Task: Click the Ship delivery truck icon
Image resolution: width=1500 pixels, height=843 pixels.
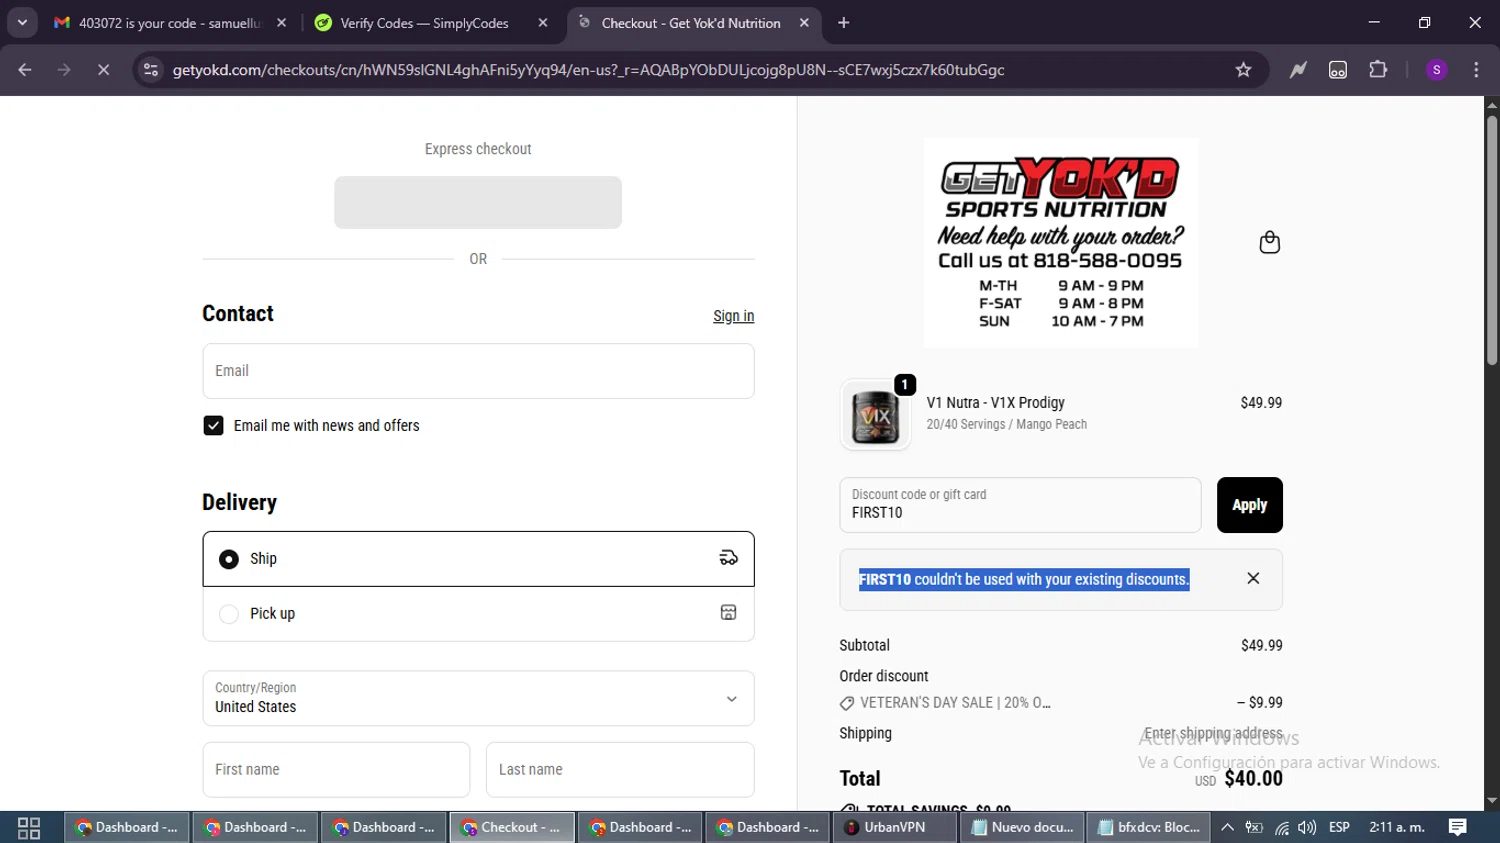Action: pos(728,558)
